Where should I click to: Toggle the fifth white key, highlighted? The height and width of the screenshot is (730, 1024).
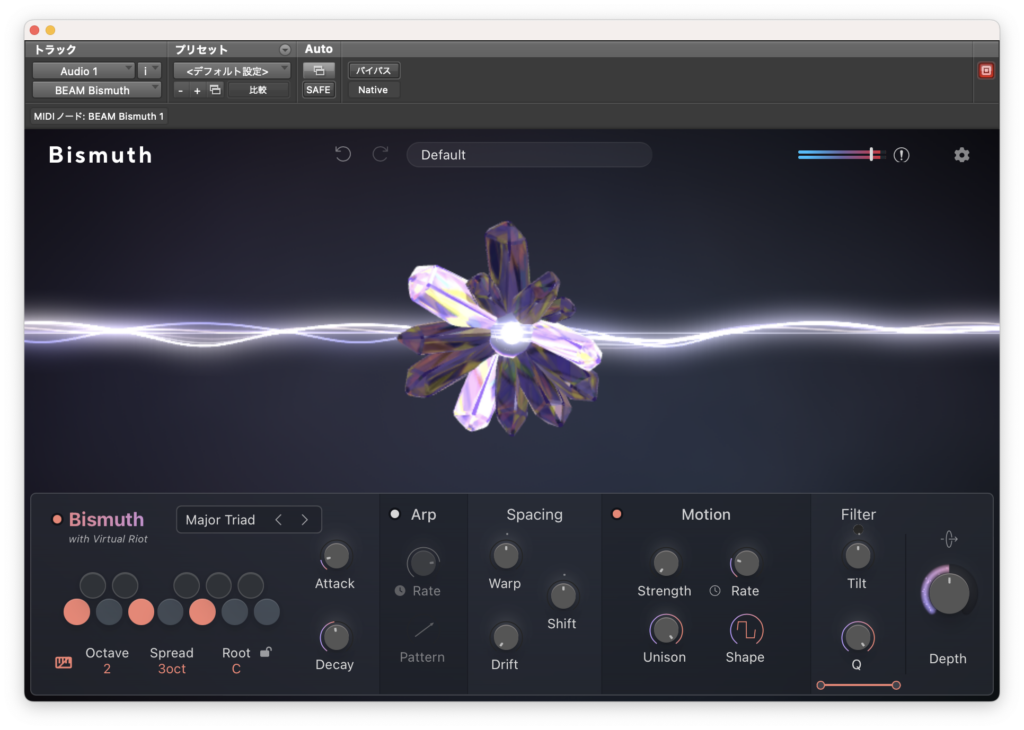[202, 612]
